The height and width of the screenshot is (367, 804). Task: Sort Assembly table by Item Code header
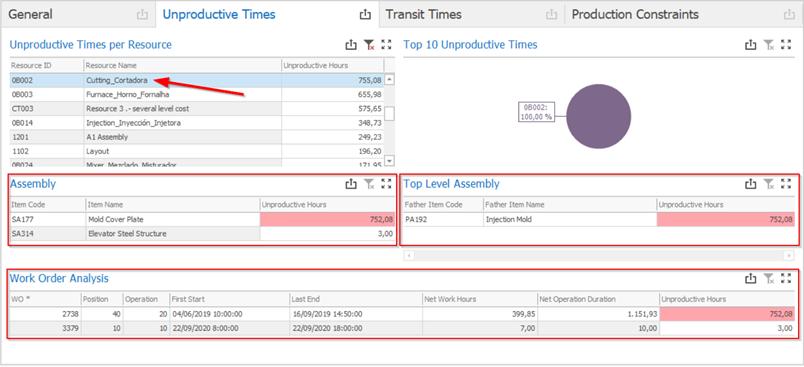pyautogui.click(x=48, y=205)
